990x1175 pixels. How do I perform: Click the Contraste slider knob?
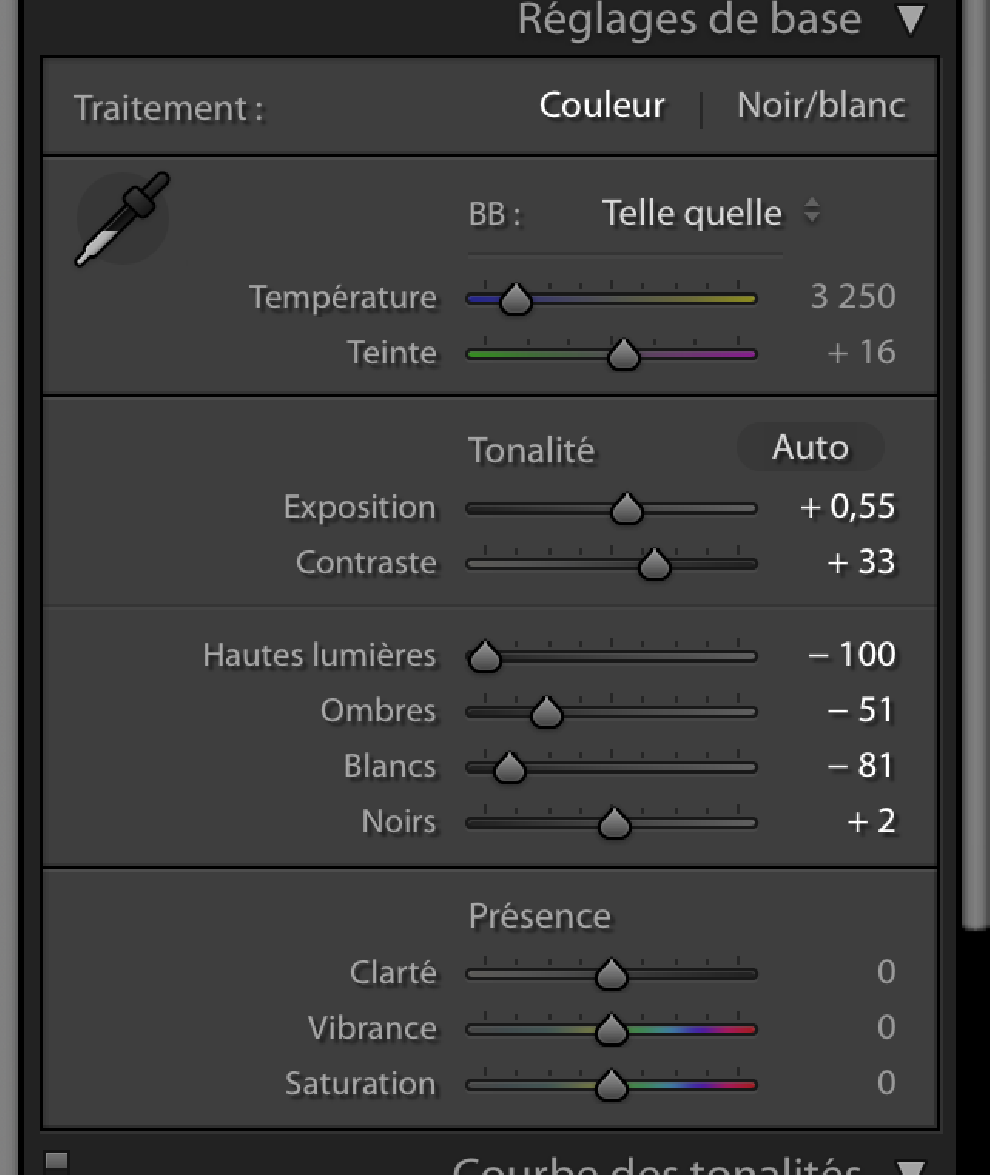tap(654, 564)
